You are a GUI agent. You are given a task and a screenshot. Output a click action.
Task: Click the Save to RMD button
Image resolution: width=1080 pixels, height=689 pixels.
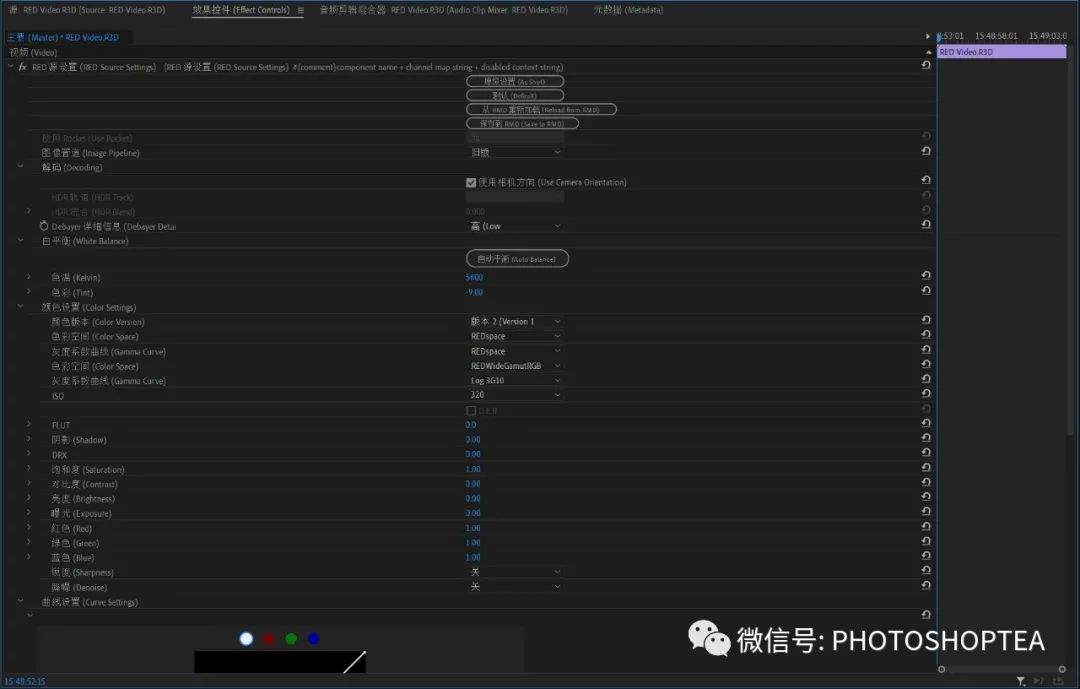pyautogui.click(x=522, y=123)
